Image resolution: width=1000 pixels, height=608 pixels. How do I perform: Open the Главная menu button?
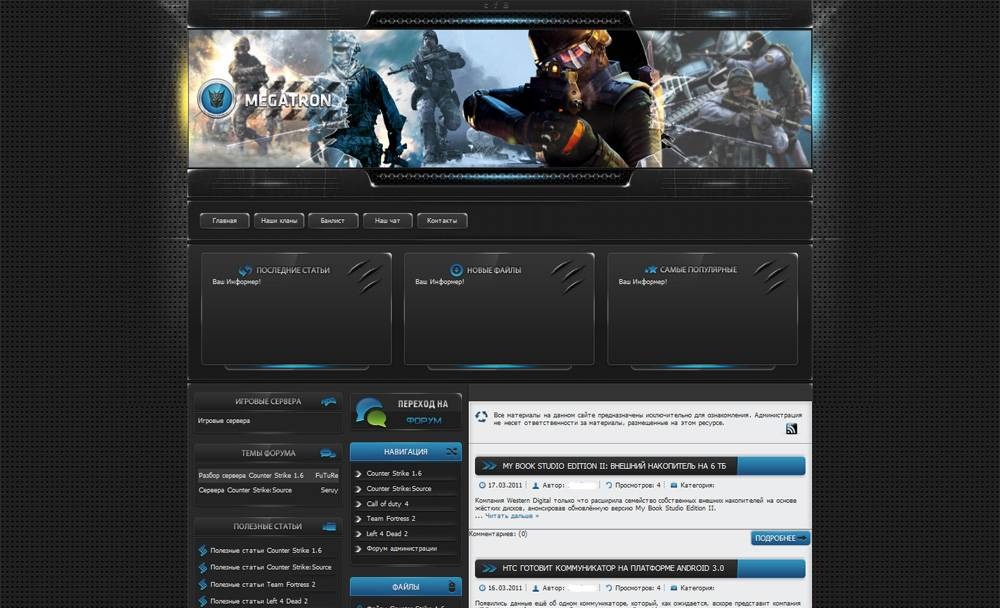coord(224,221)
